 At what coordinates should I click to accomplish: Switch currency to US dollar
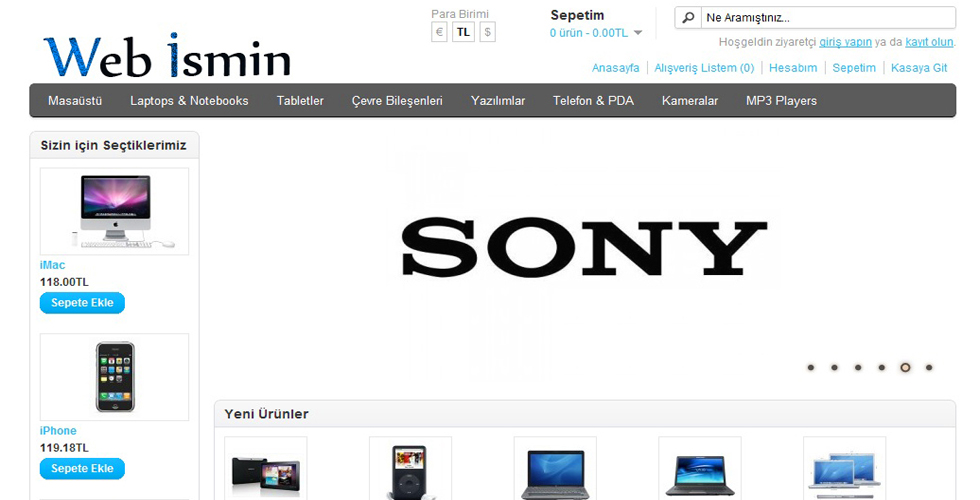[x=487, y=32]
